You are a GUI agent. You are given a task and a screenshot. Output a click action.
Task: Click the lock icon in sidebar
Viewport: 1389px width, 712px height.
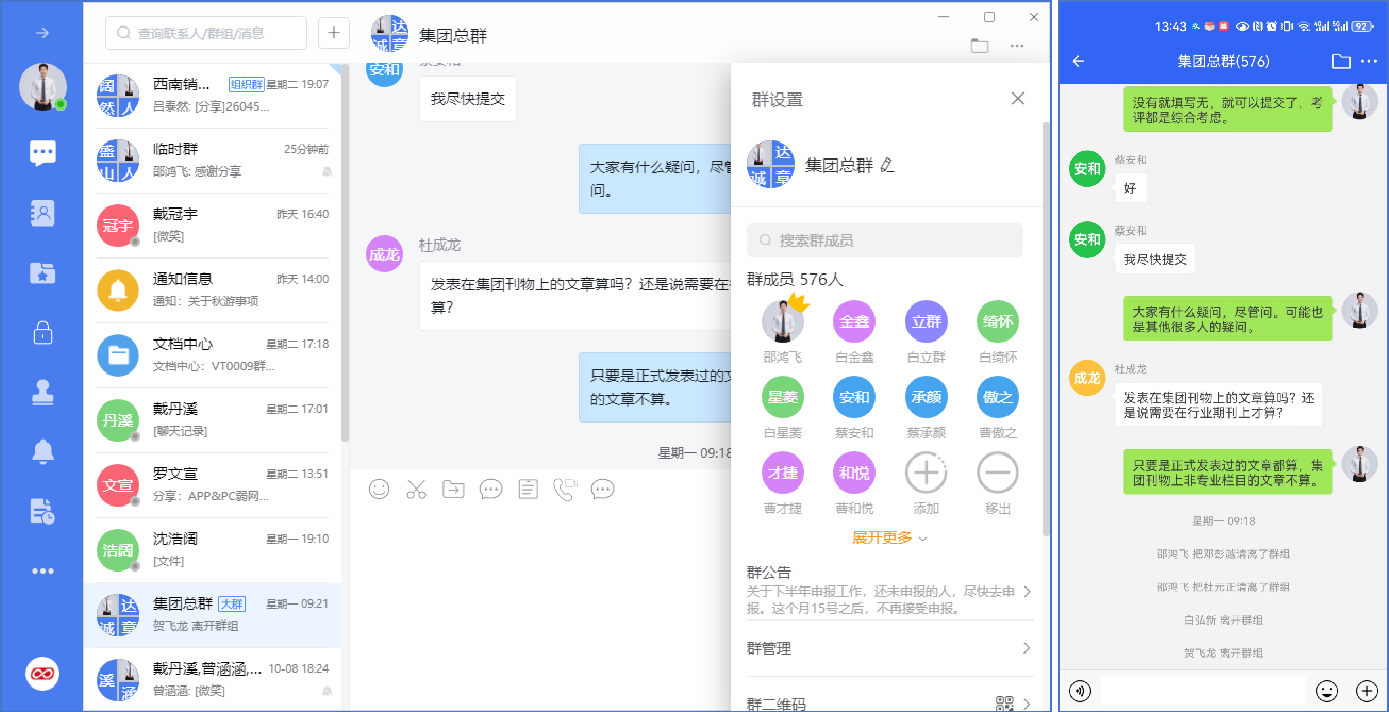pyautogui.click(x=42, y=333)
